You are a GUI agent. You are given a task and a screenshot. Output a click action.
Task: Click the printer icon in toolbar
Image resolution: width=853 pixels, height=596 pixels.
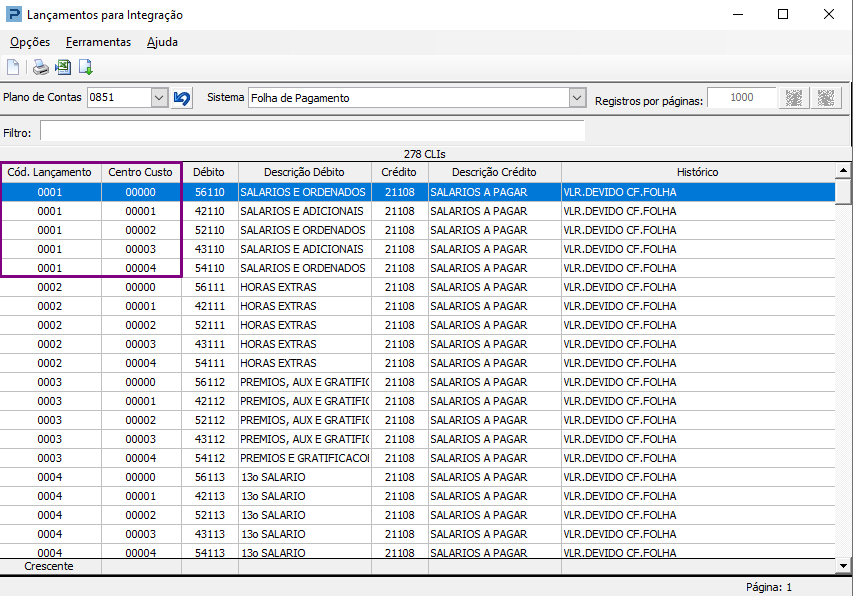[x=40, y=67]
